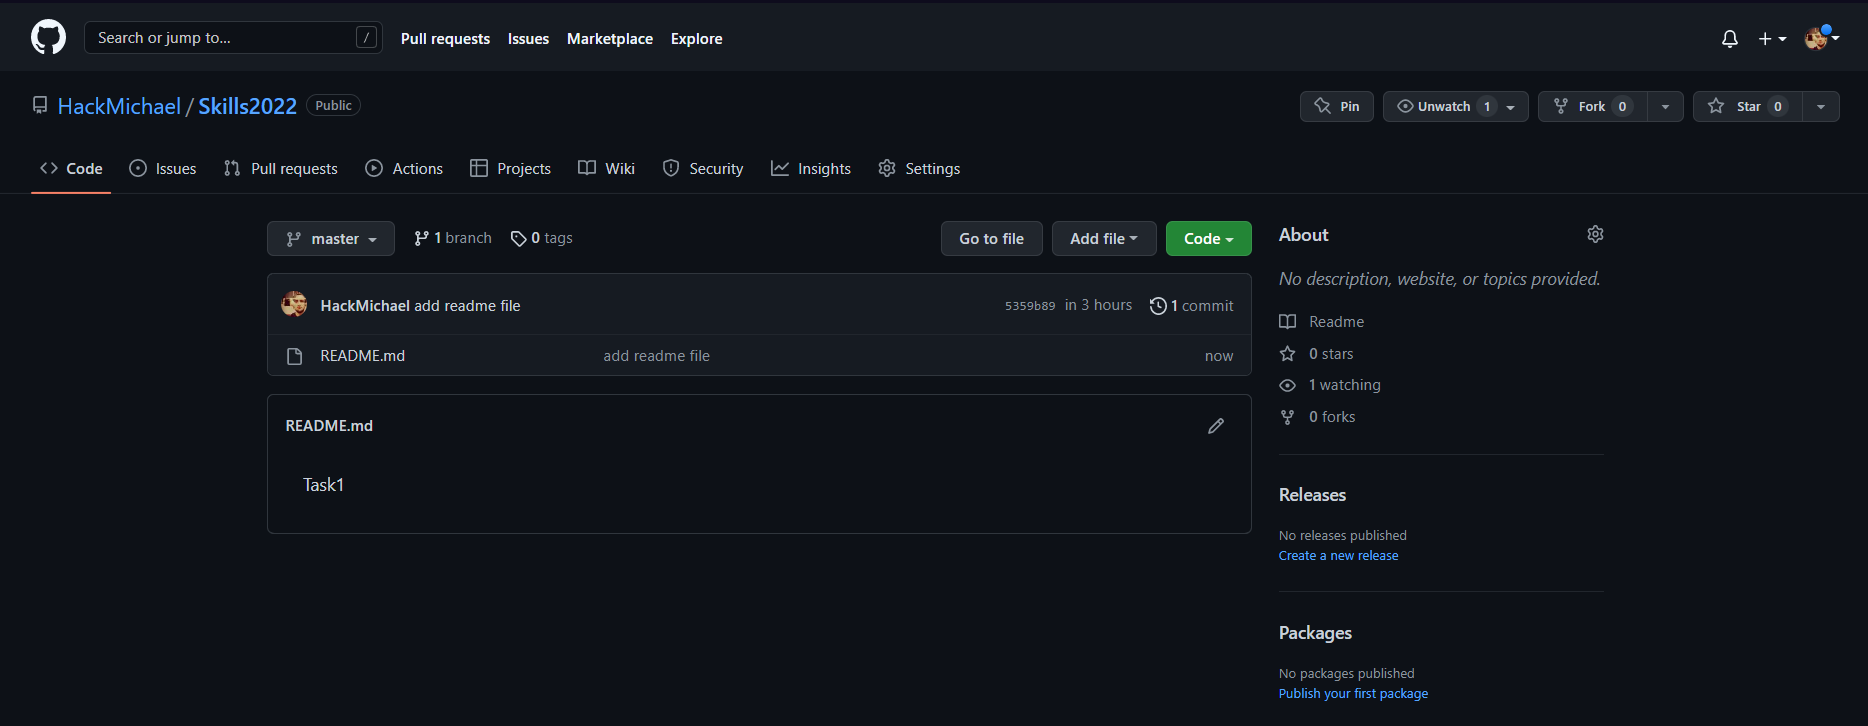
Task: Open Marketplace in top navigation
Action: [x=610, y=39]
